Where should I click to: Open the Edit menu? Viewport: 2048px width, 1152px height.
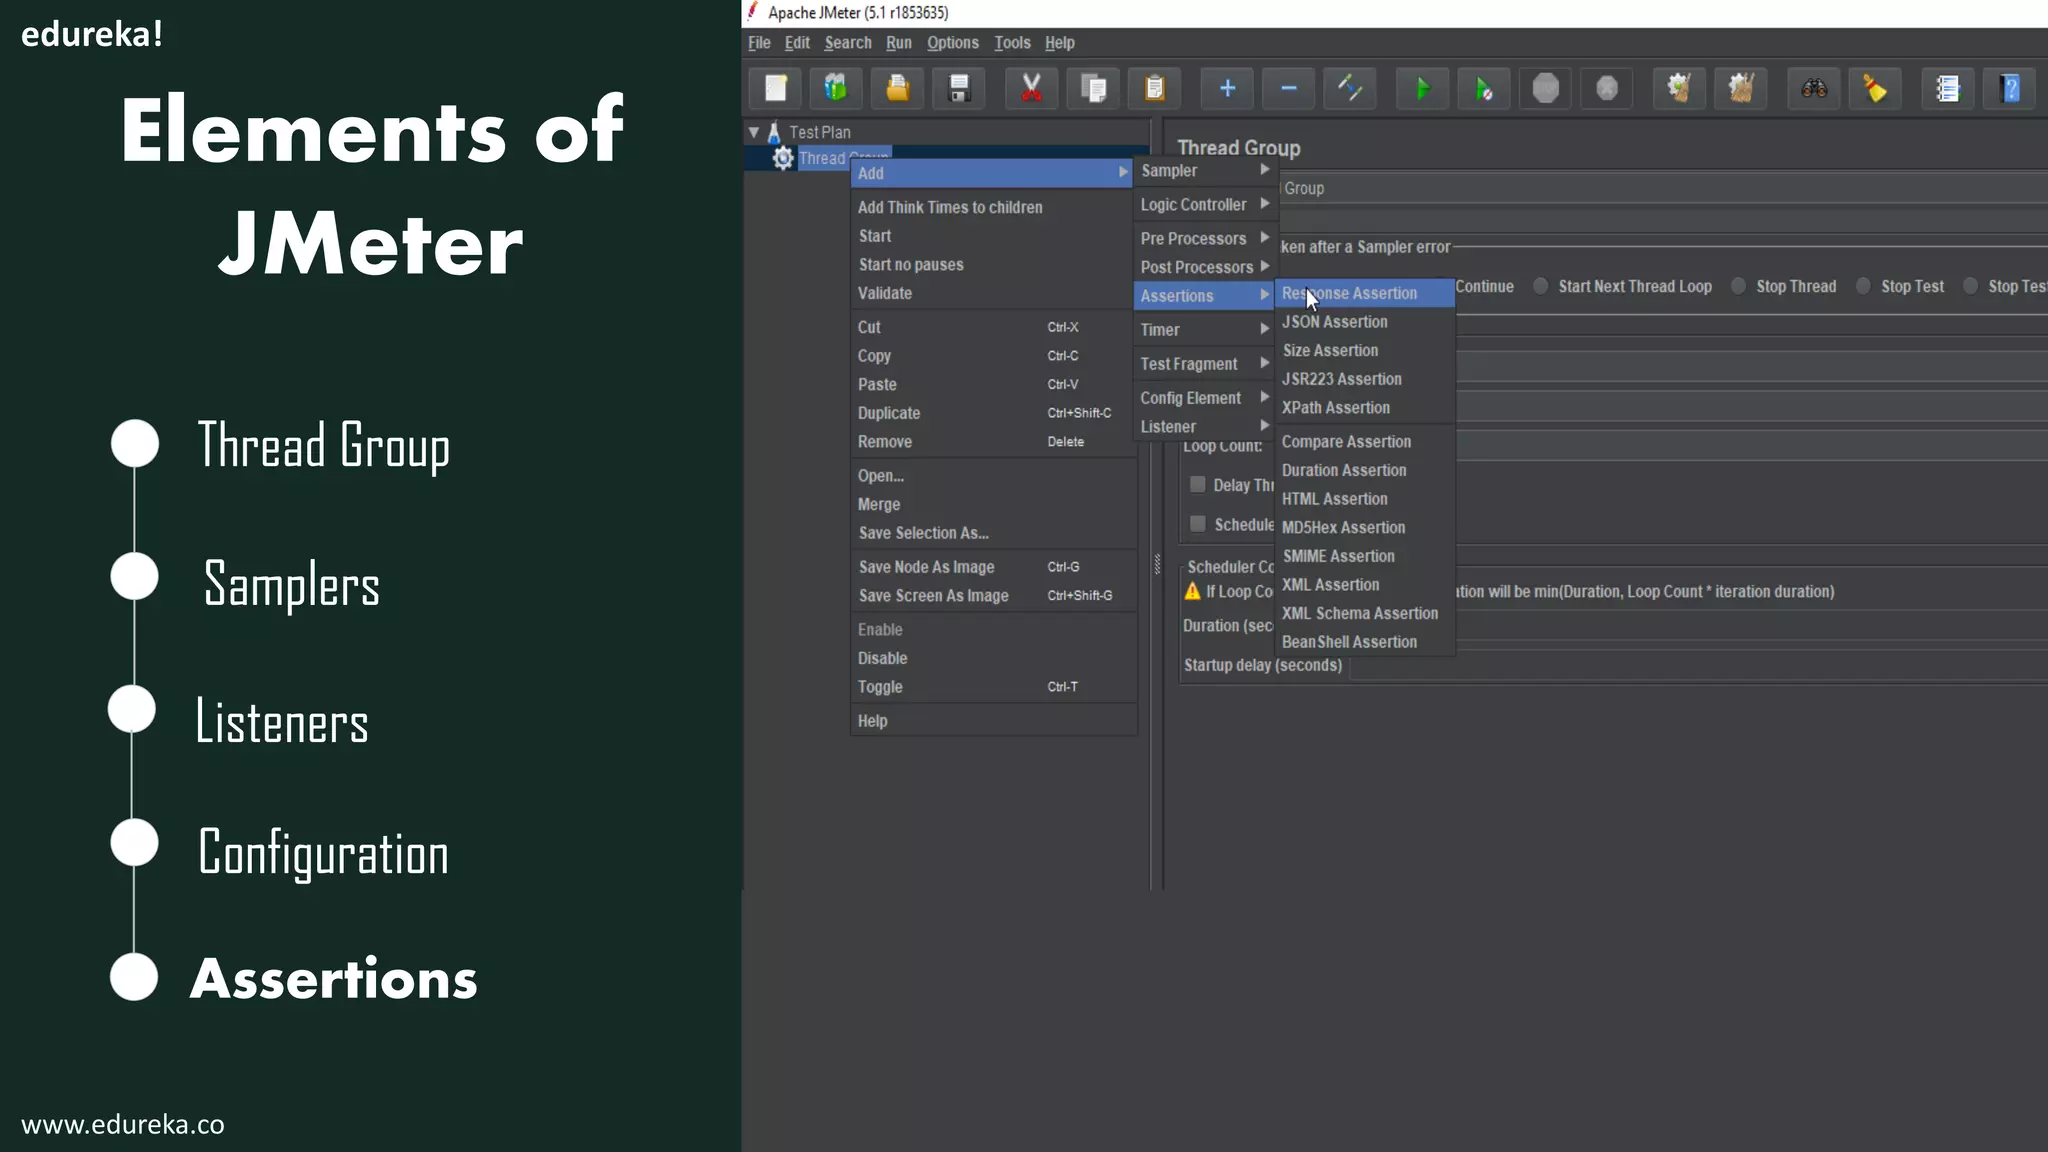(x=797, y=43)
